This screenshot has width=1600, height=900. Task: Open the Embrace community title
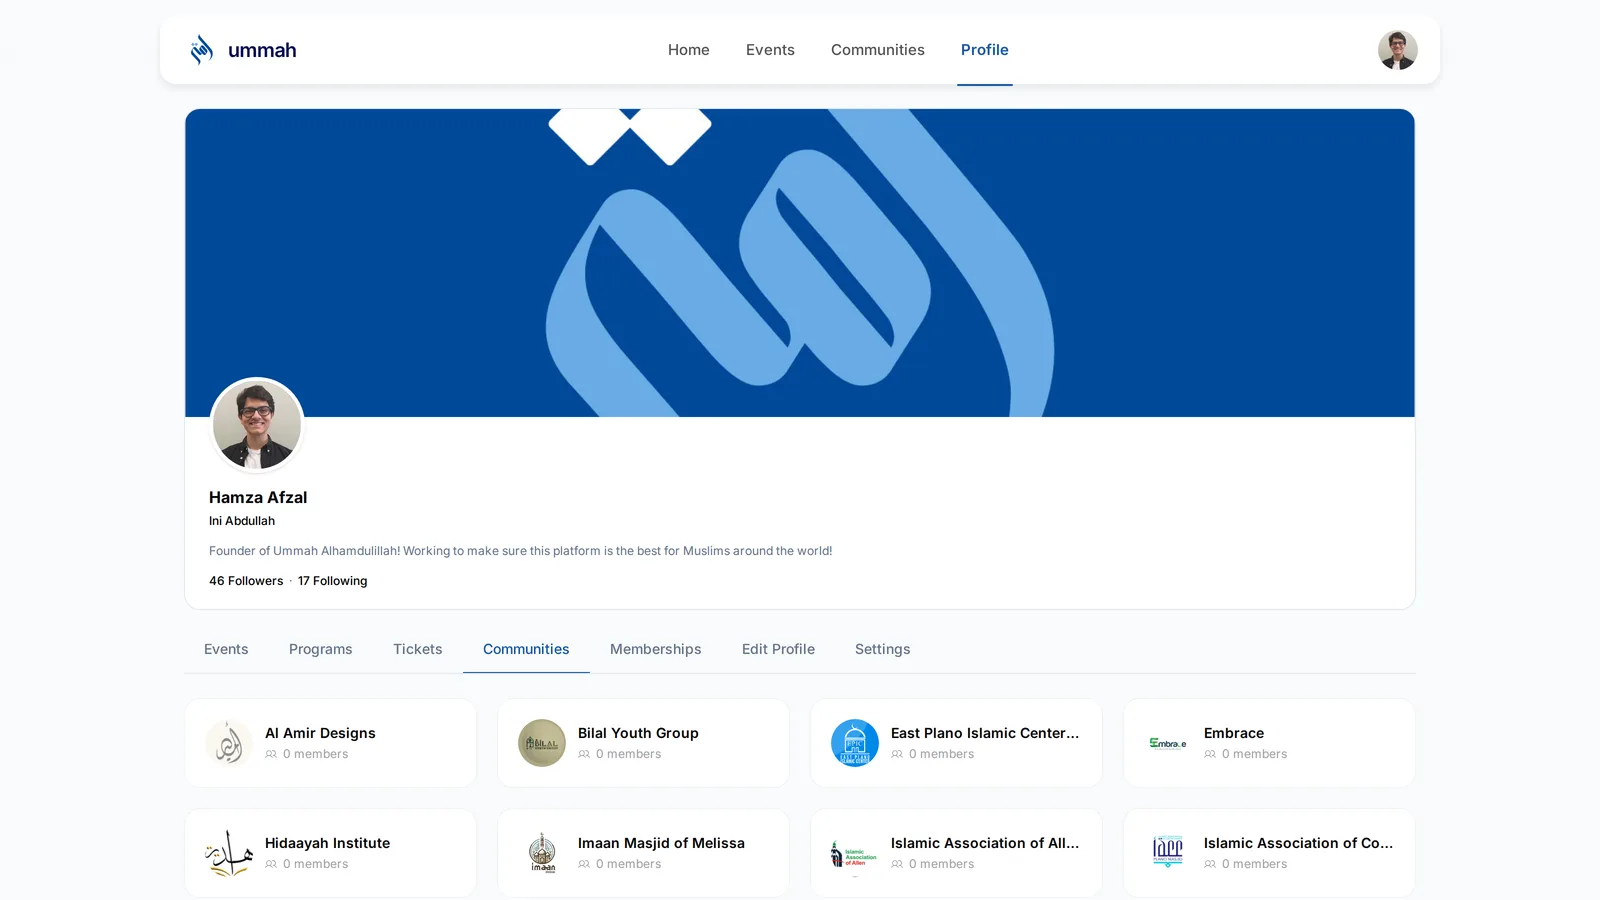[1234, 733]
